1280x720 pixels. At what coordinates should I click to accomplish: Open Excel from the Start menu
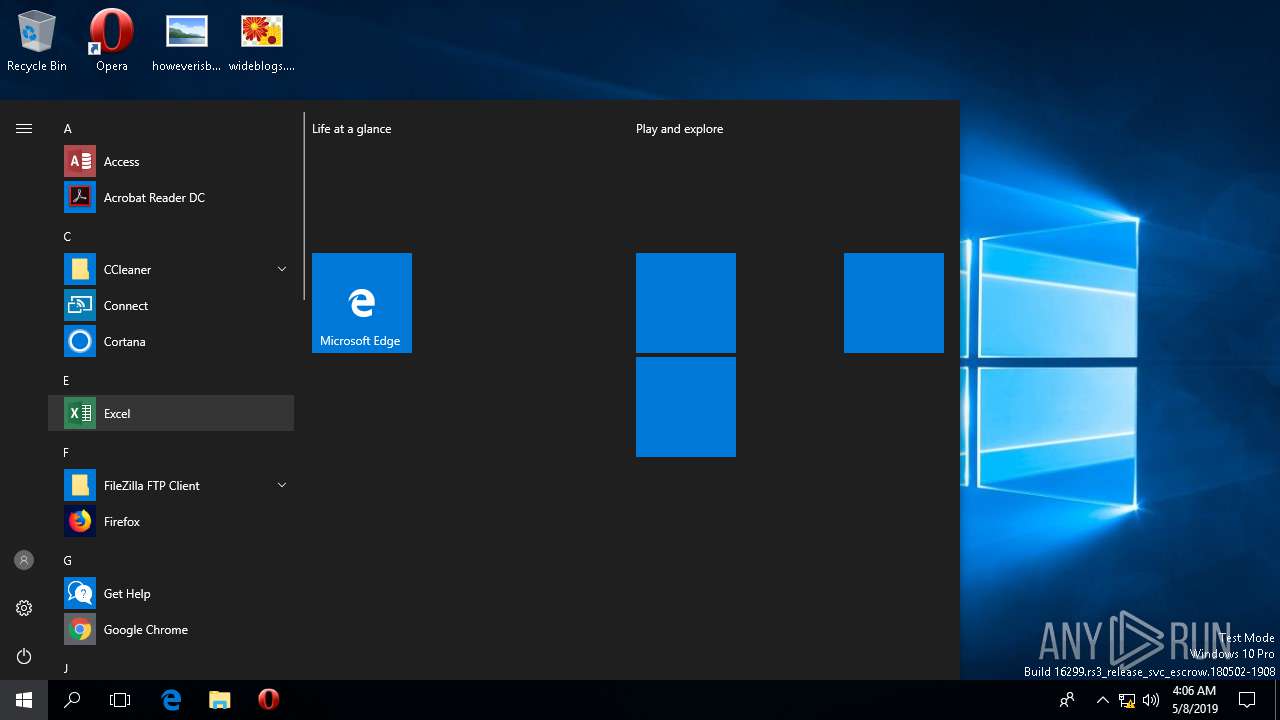pos(171,413)
